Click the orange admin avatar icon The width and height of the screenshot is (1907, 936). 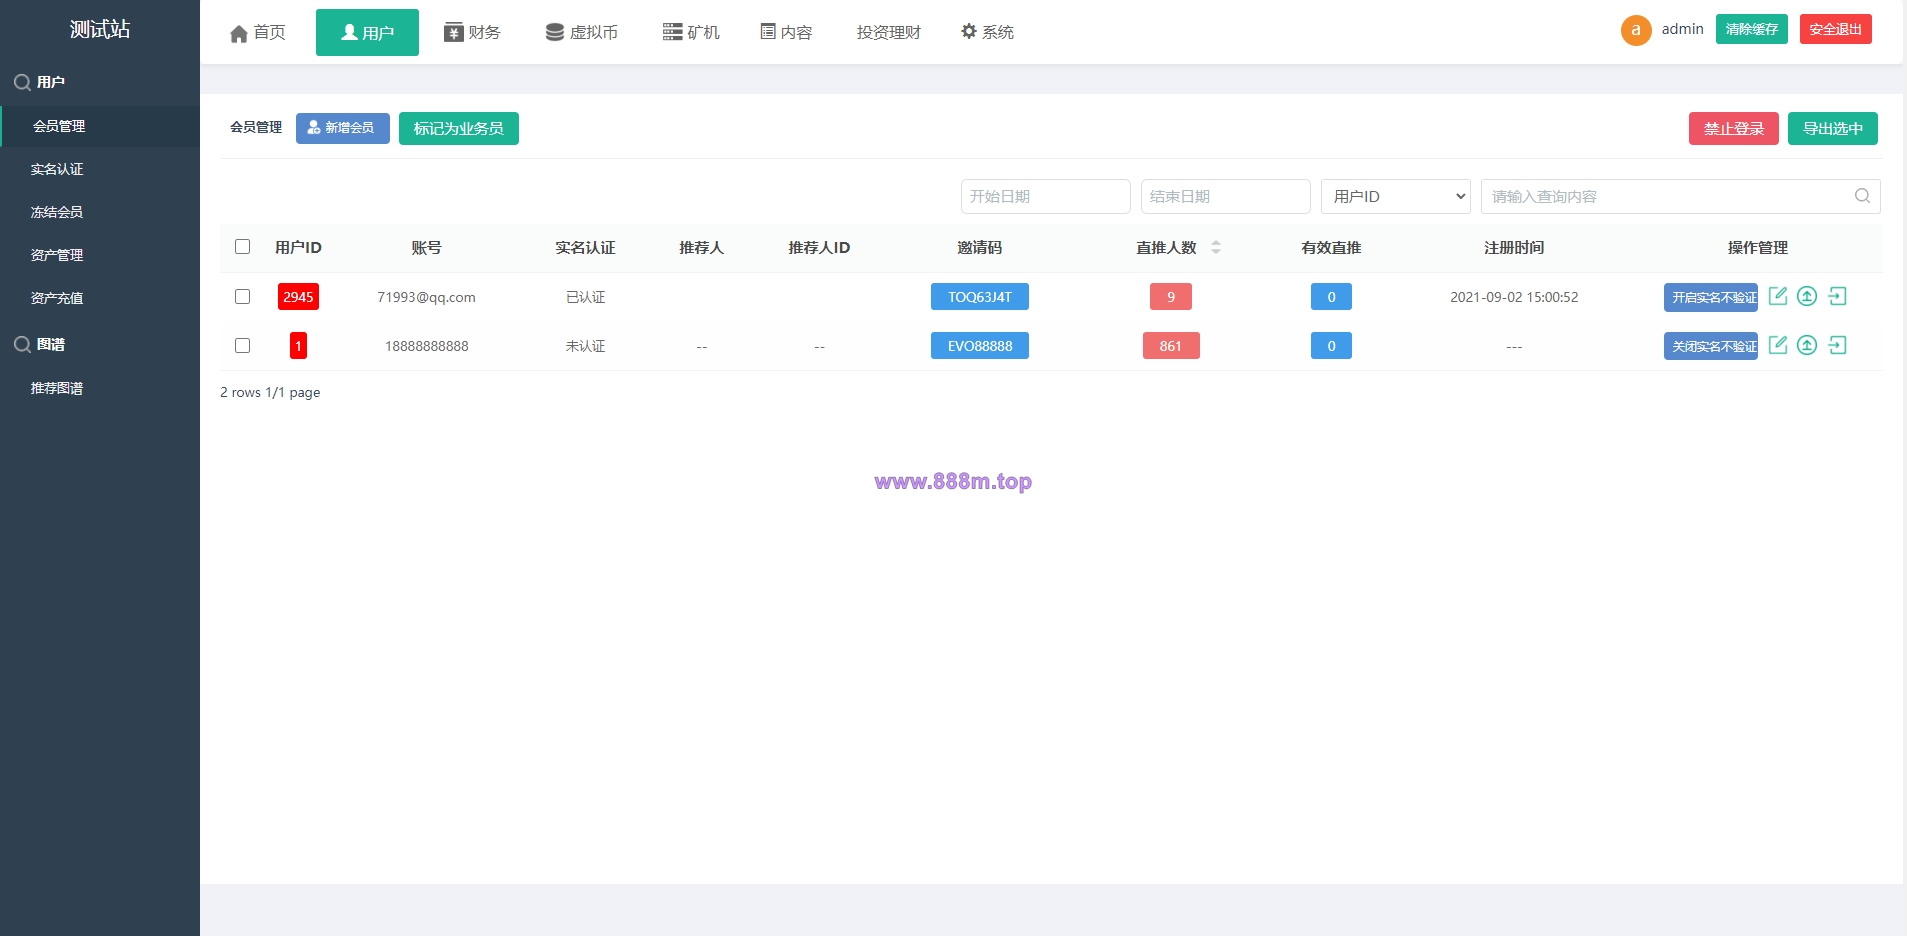click(x=1636, y=30)
